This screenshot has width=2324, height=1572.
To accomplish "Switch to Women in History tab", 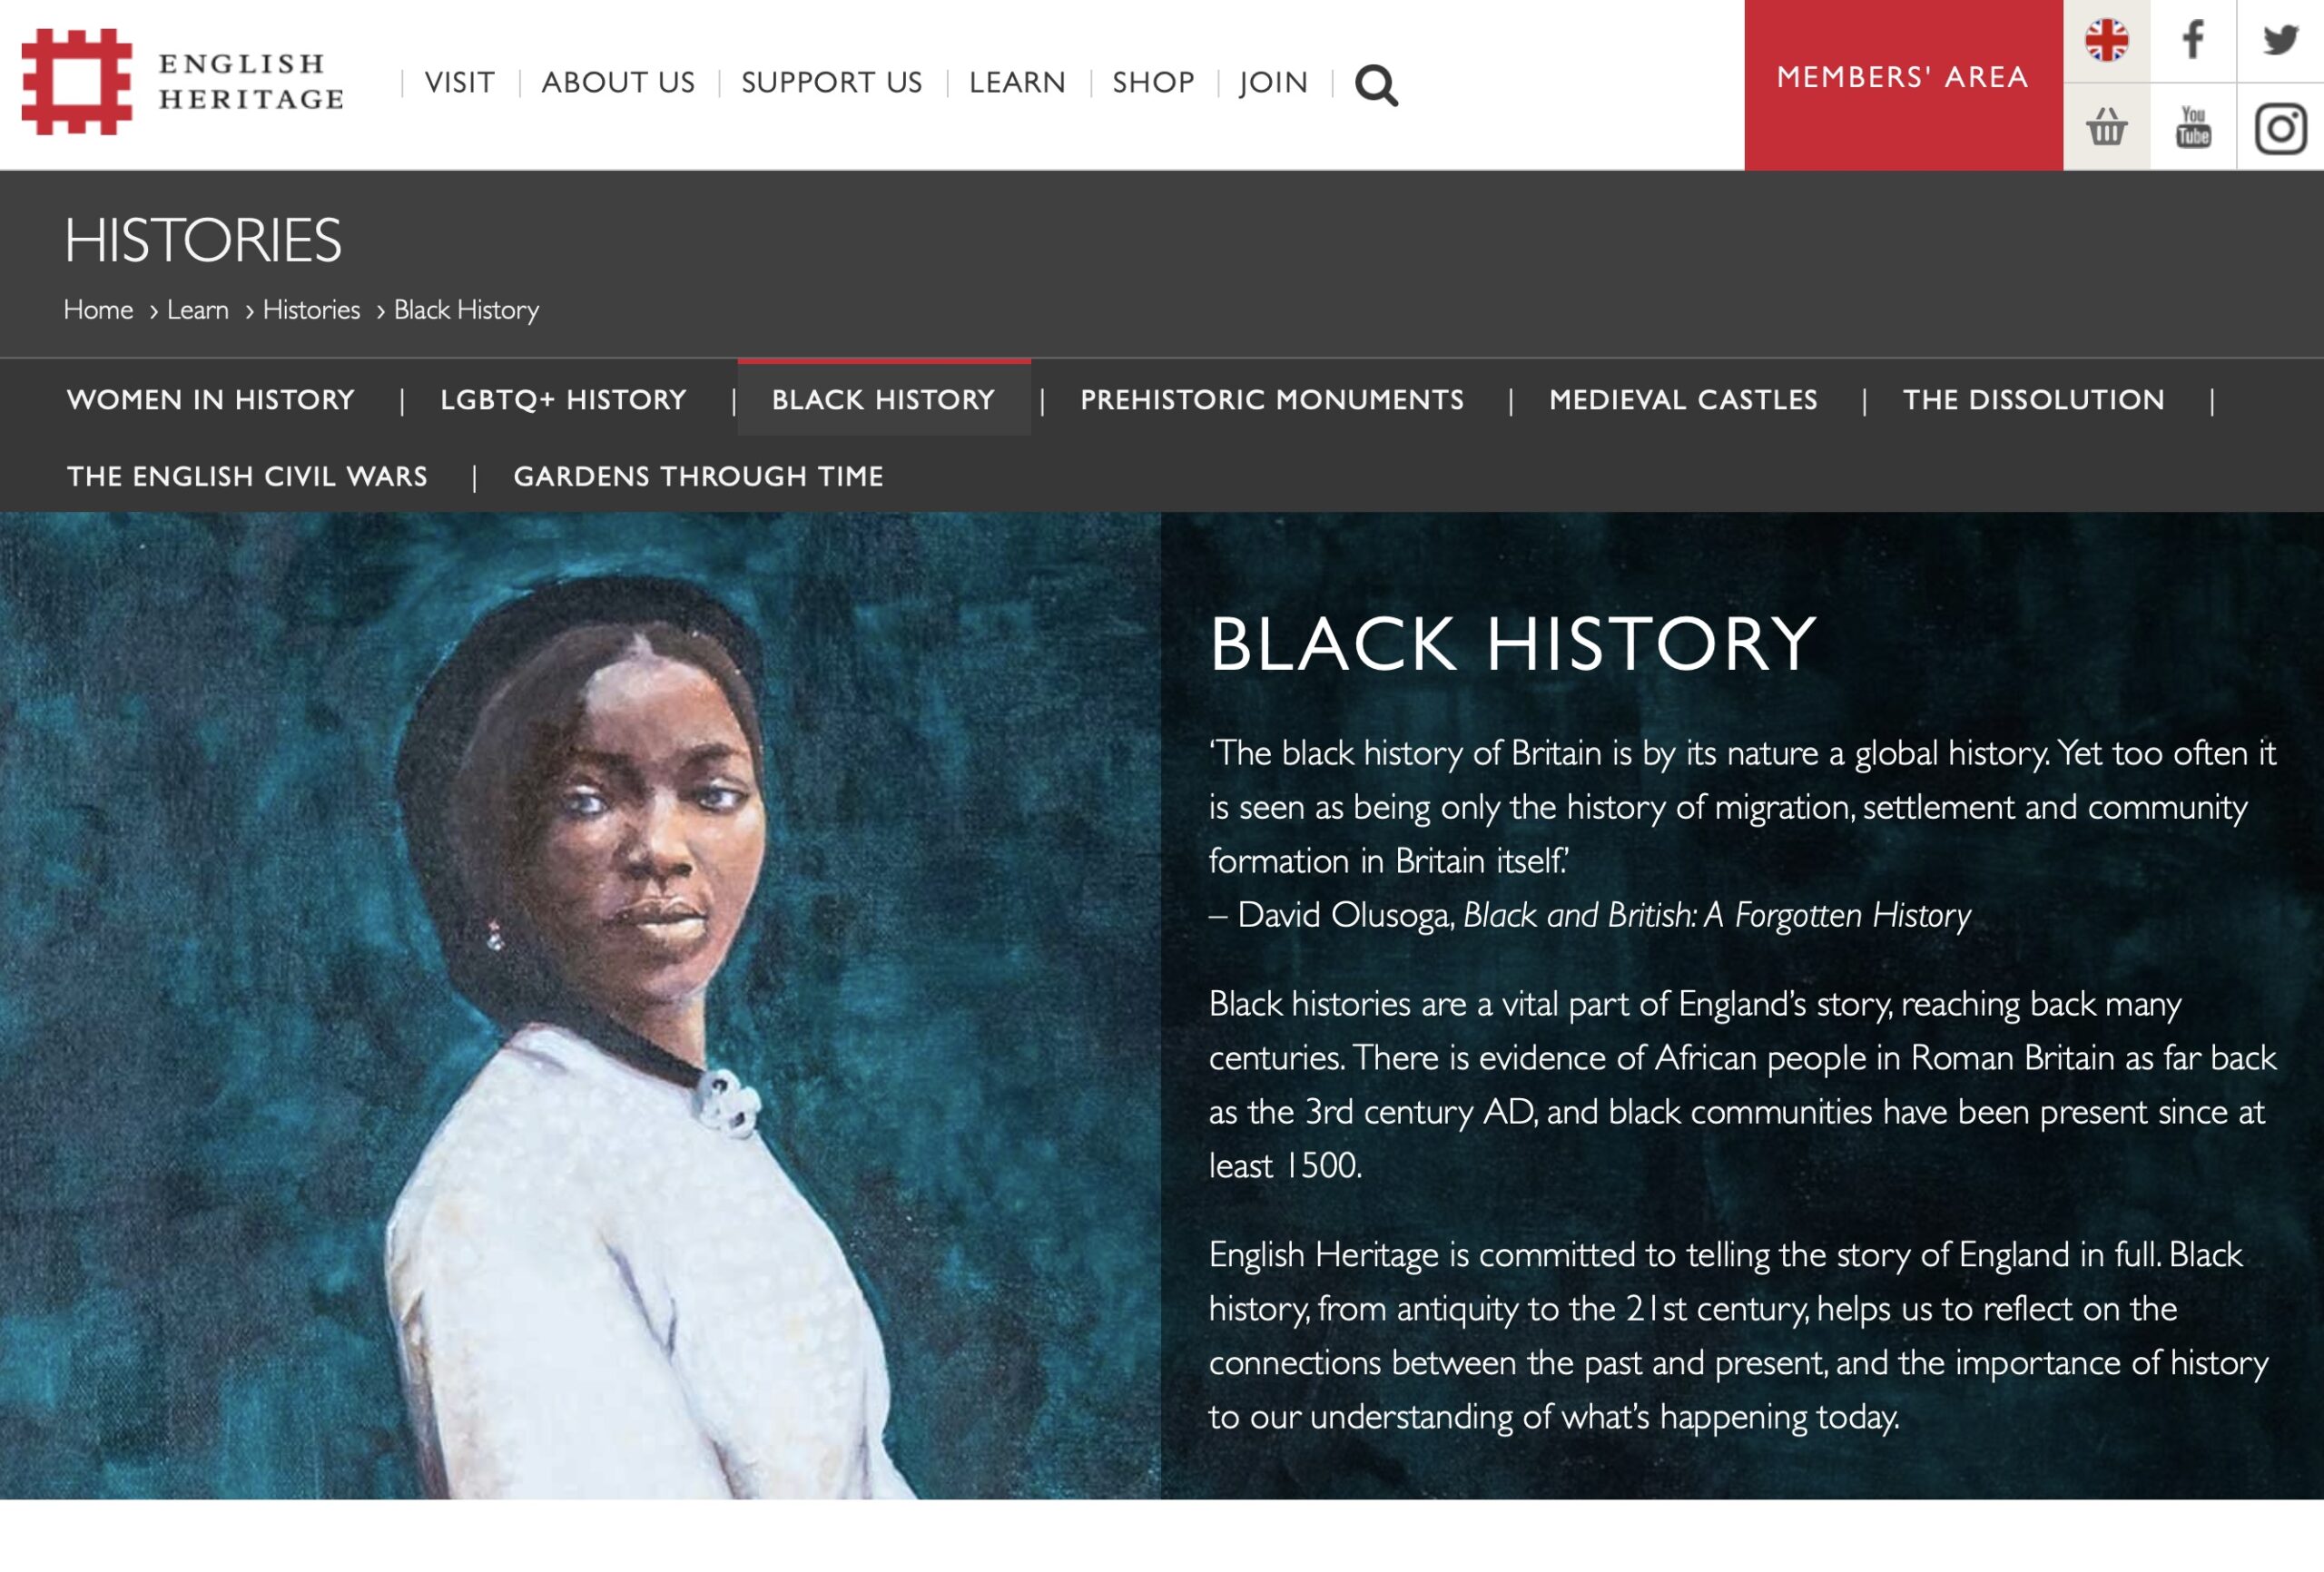I will coord(211,400).
